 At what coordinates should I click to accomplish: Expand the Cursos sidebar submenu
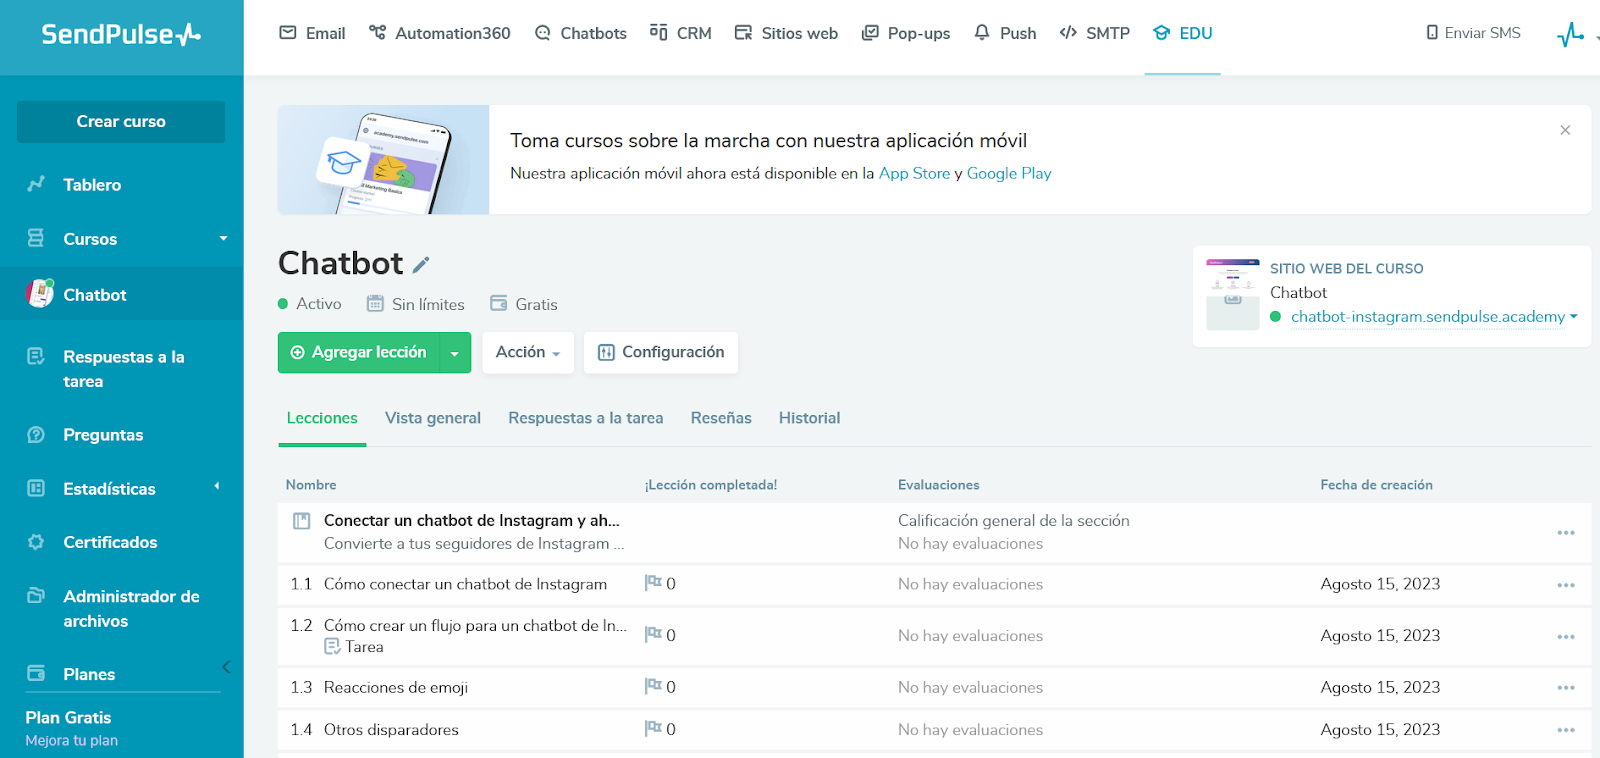[x=223, y=239]
